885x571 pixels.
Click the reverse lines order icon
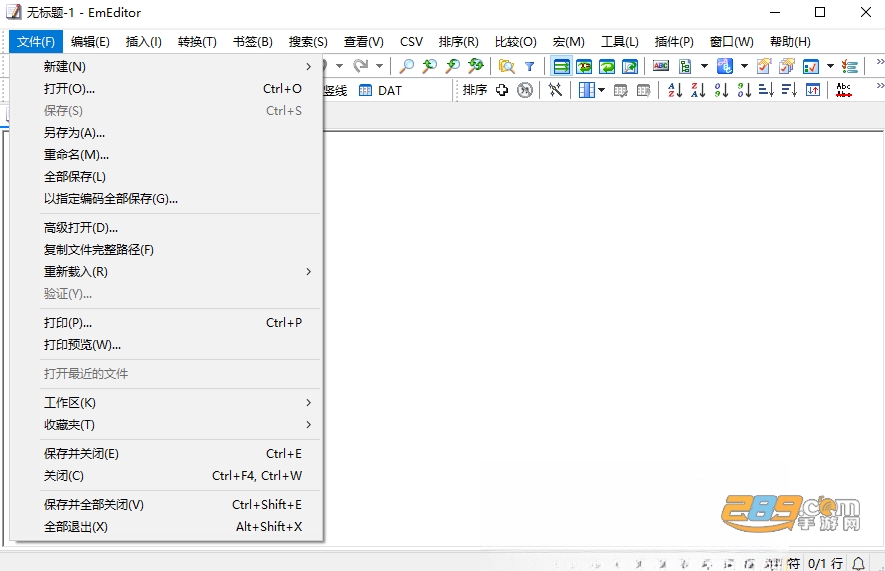(813, 90)
